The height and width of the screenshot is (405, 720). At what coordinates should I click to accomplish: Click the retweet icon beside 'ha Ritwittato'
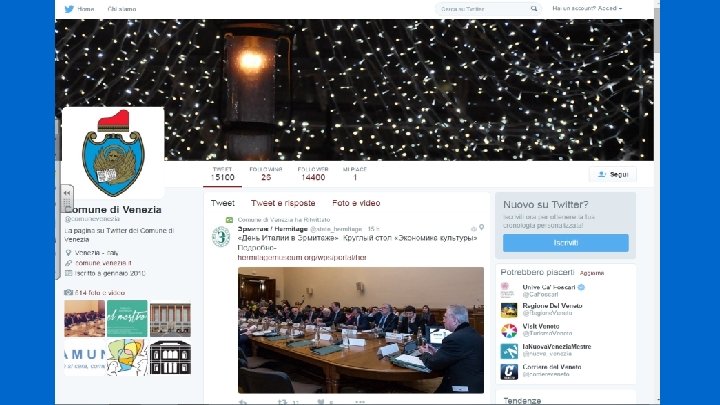(x=229, y=220)
